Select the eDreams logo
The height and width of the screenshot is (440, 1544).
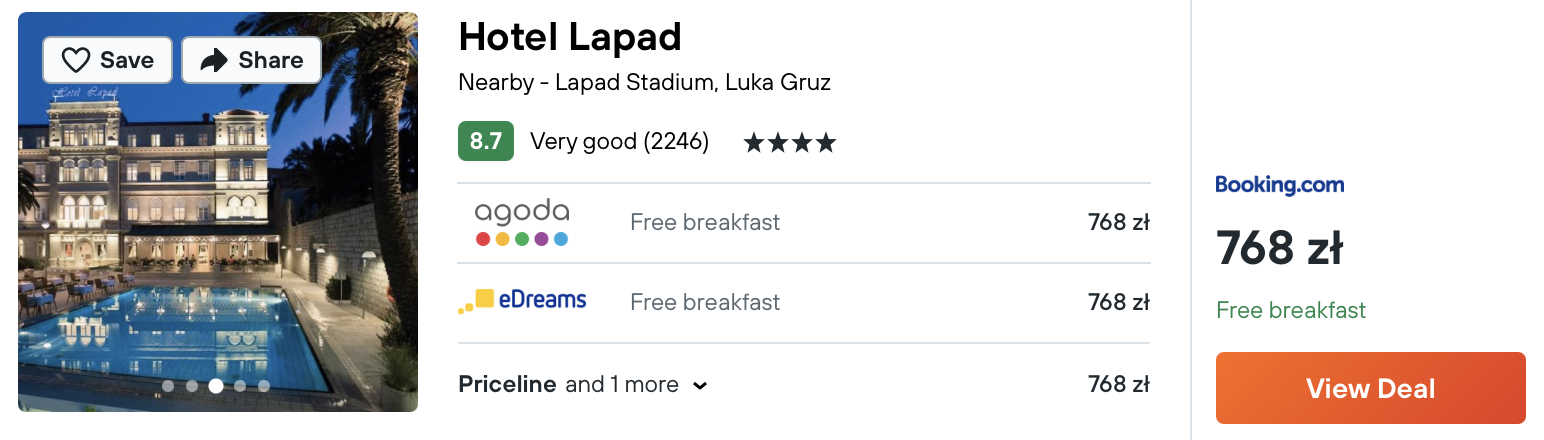(522, 301)
